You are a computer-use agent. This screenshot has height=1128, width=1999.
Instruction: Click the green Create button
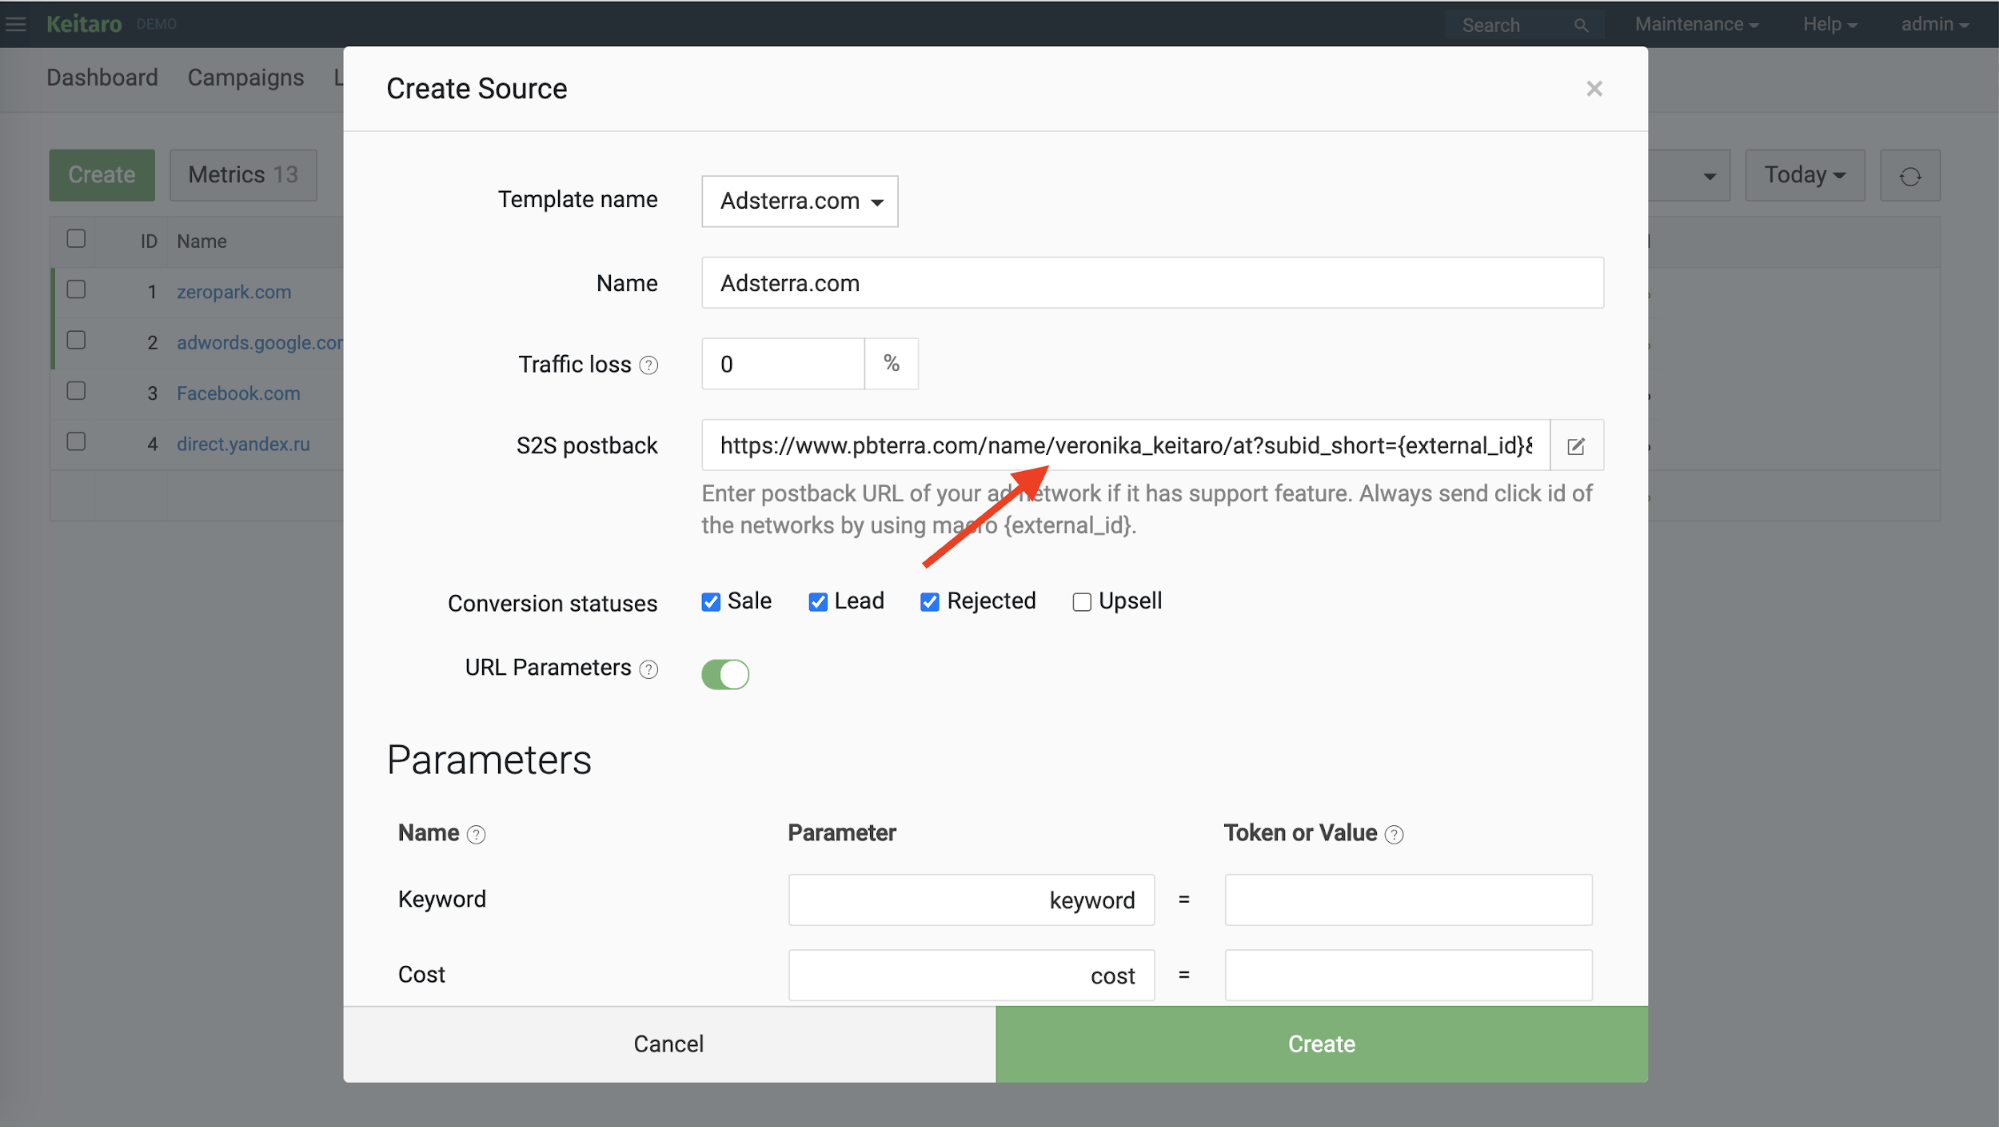pos(1321,1043)
